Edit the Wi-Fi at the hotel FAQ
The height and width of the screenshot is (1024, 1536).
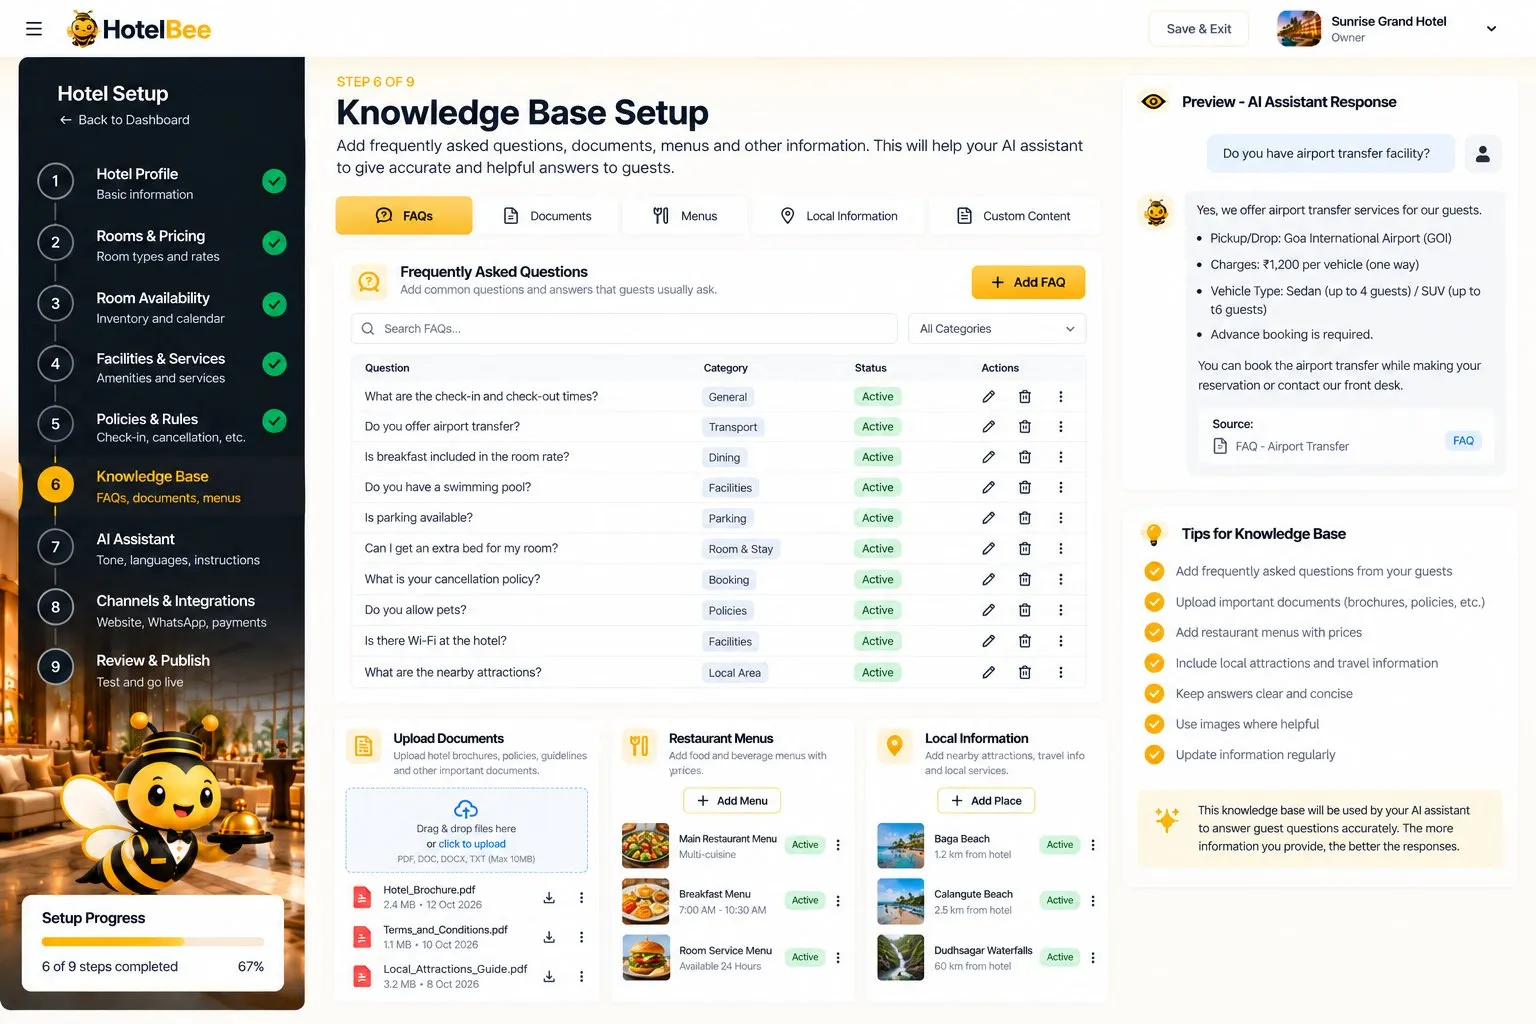(988, 641)
